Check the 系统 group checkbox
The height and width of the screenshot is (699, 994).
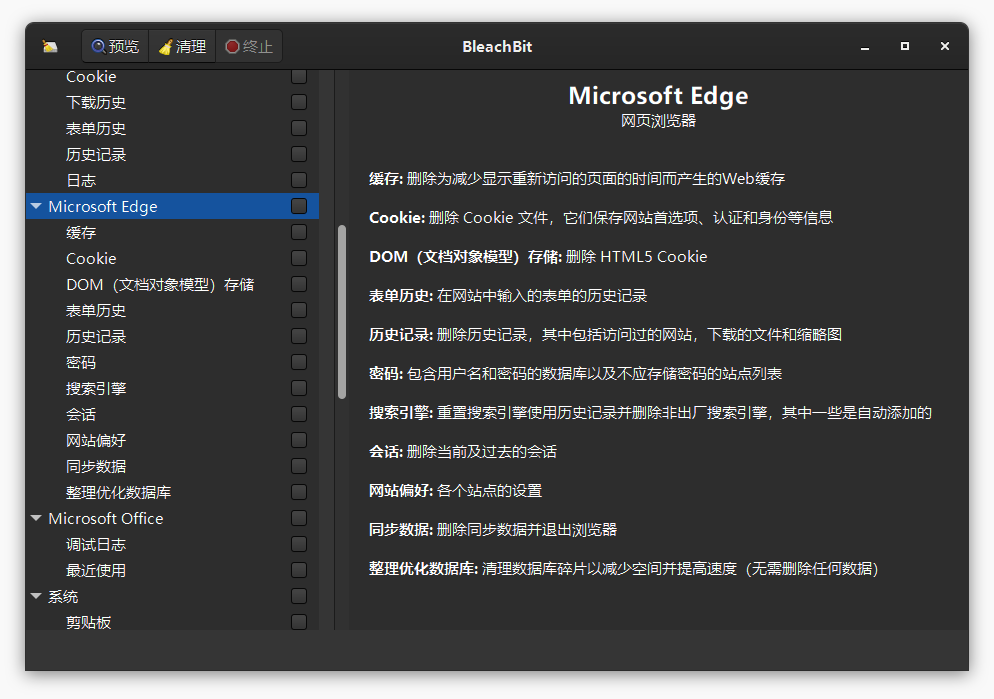299,596
